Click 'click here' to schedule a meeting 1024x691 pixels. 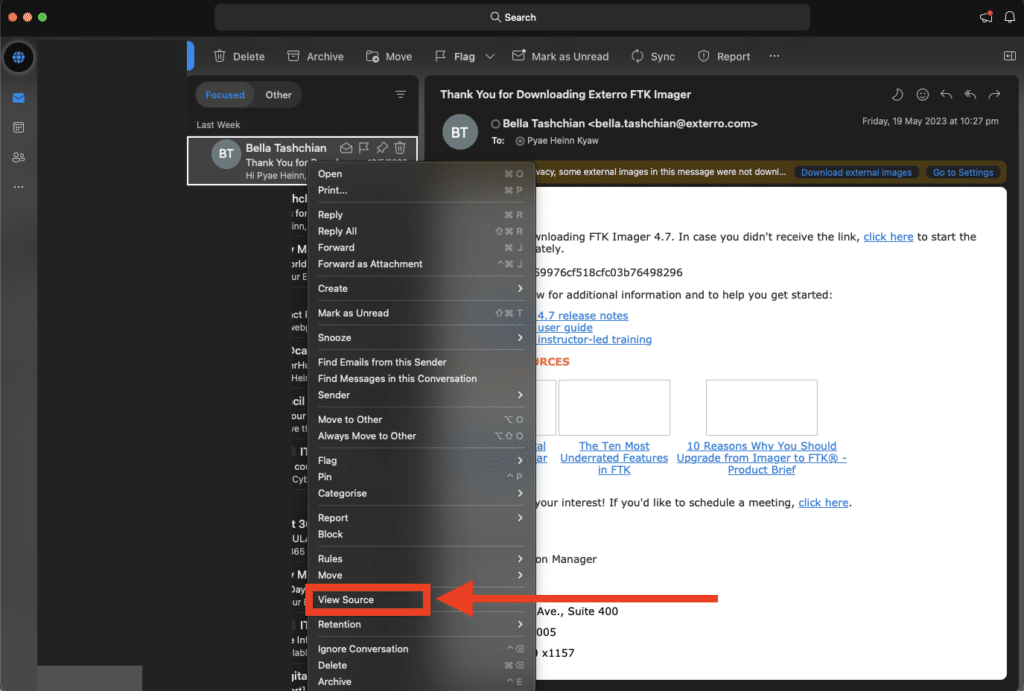[823, 503]
